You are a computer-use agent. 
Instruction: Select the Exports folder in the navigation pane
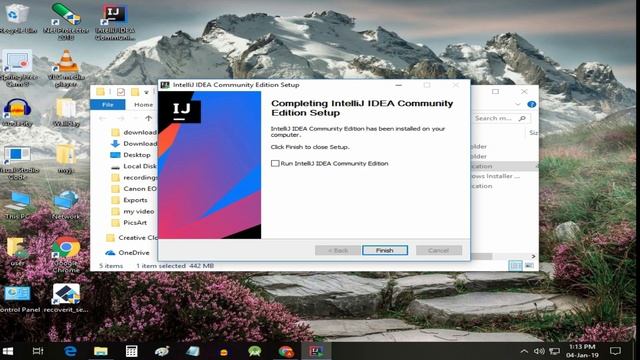(130, 200)
